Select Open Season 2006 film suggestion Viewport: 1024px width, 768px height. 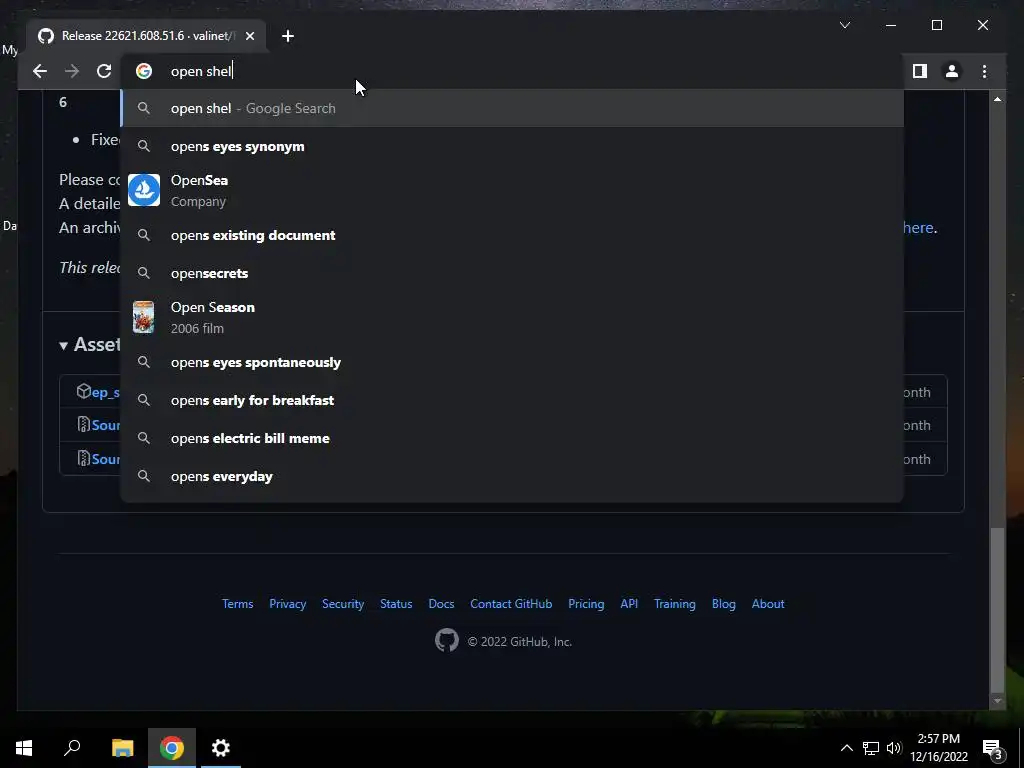513,317
